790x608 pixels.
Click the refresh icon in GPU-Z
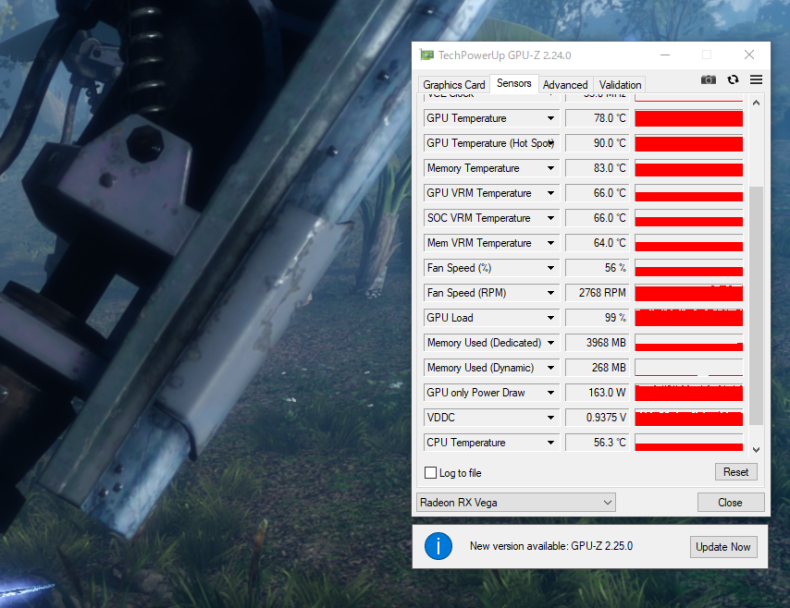733,80
